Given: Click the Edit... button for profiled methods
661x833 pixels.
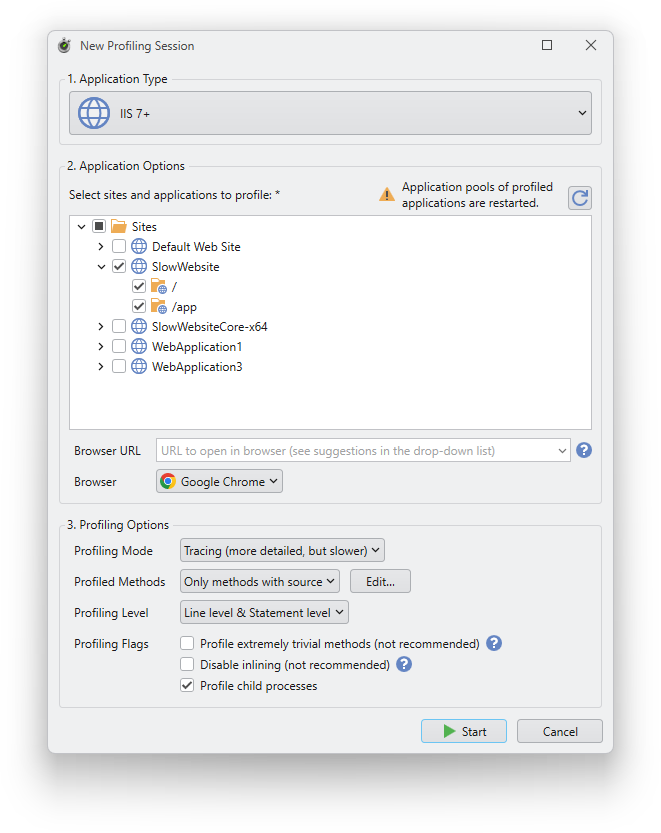Looking at the screenshot, I should tap(380, 582).
